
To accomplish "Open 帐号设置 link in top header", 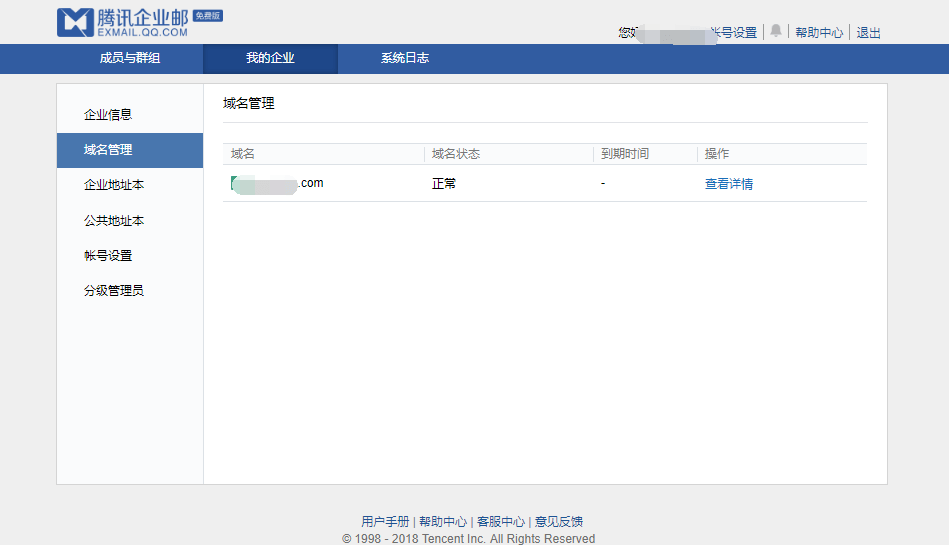I will pos(735,33).
